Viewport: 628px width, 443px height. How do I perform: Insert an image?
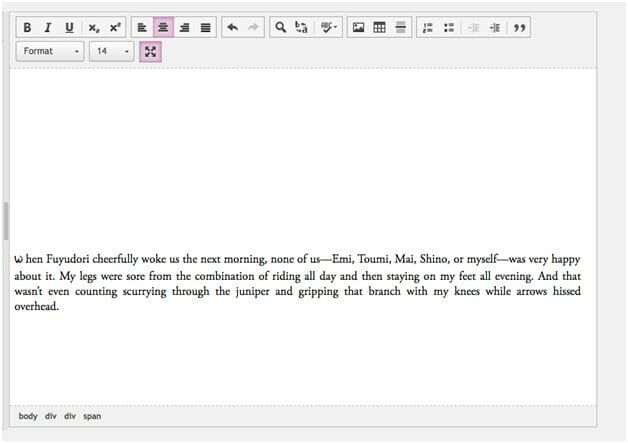click(x=358, y=28)
